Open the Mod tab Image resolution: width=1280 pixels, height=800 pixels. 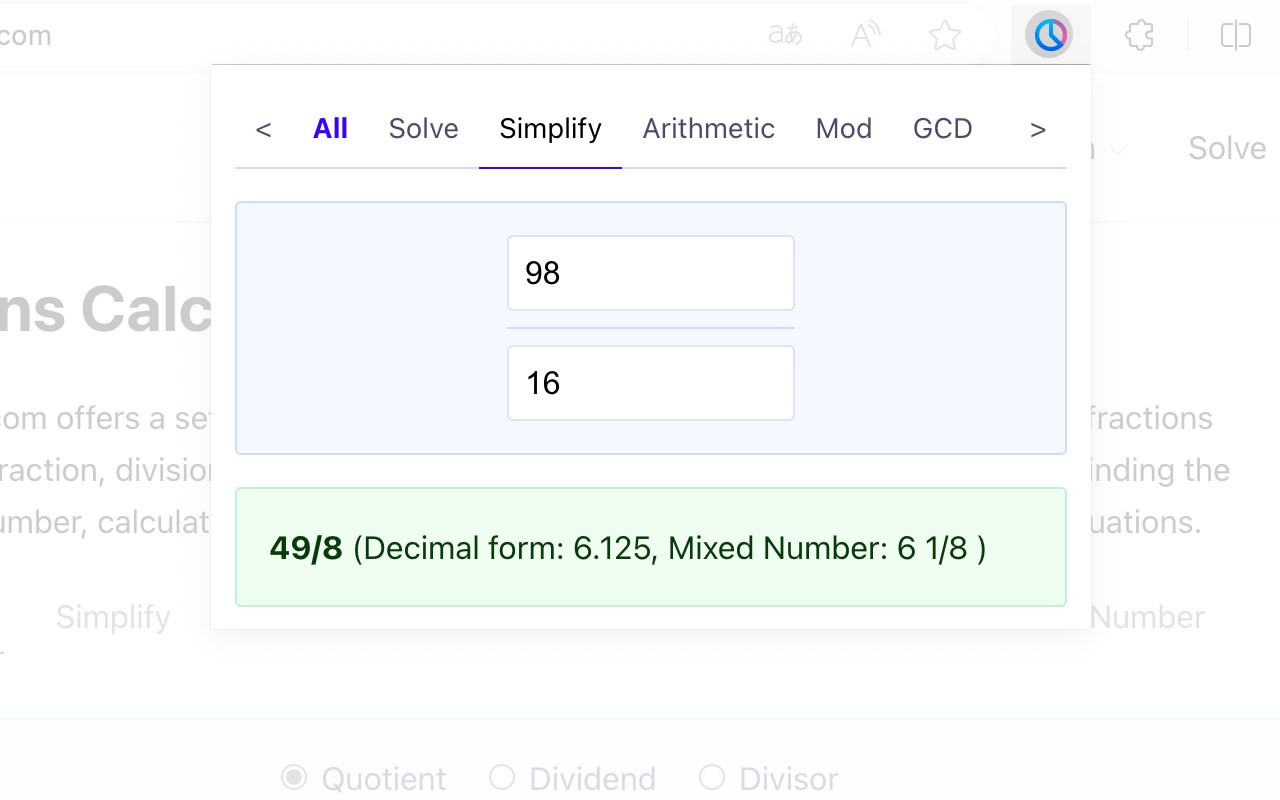pyautogui.click(x=843, y=129)
